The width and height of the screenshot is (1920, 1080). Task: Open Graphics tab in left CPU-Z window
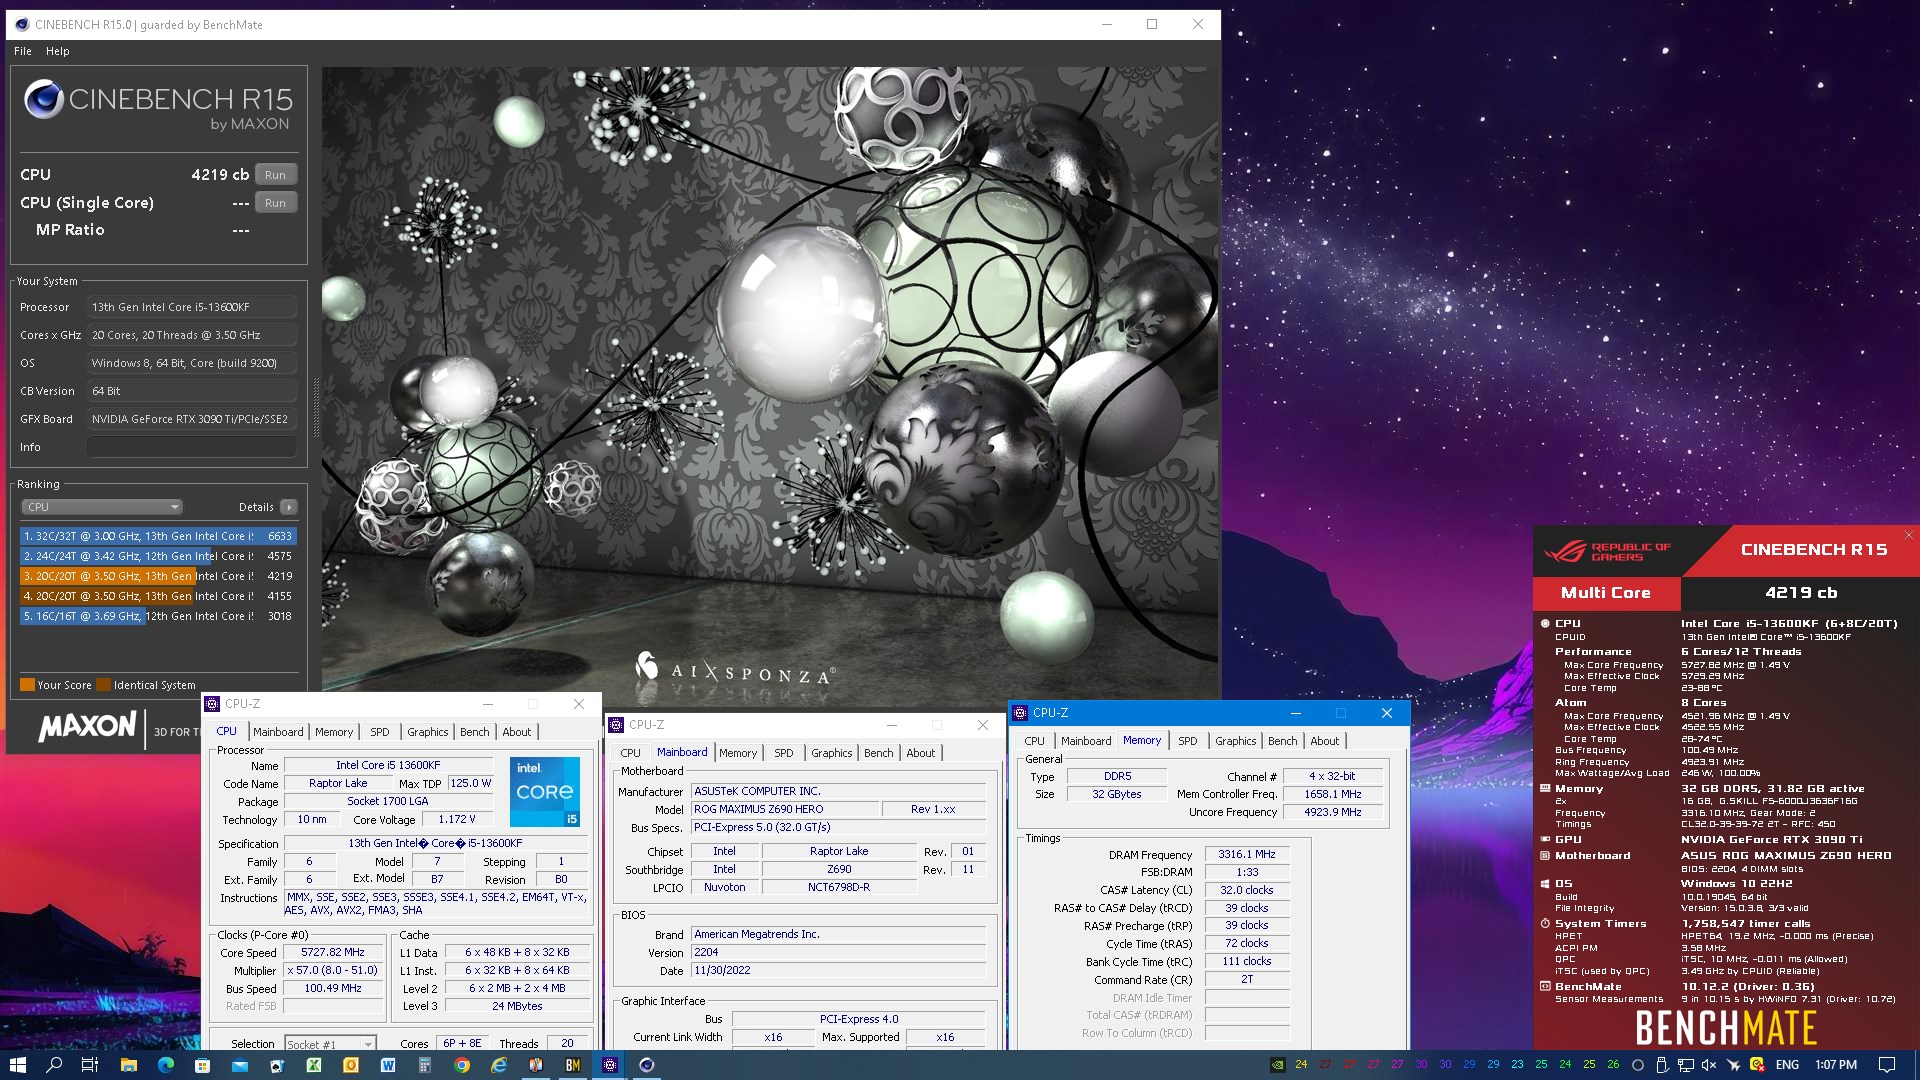tap(428, 732)
